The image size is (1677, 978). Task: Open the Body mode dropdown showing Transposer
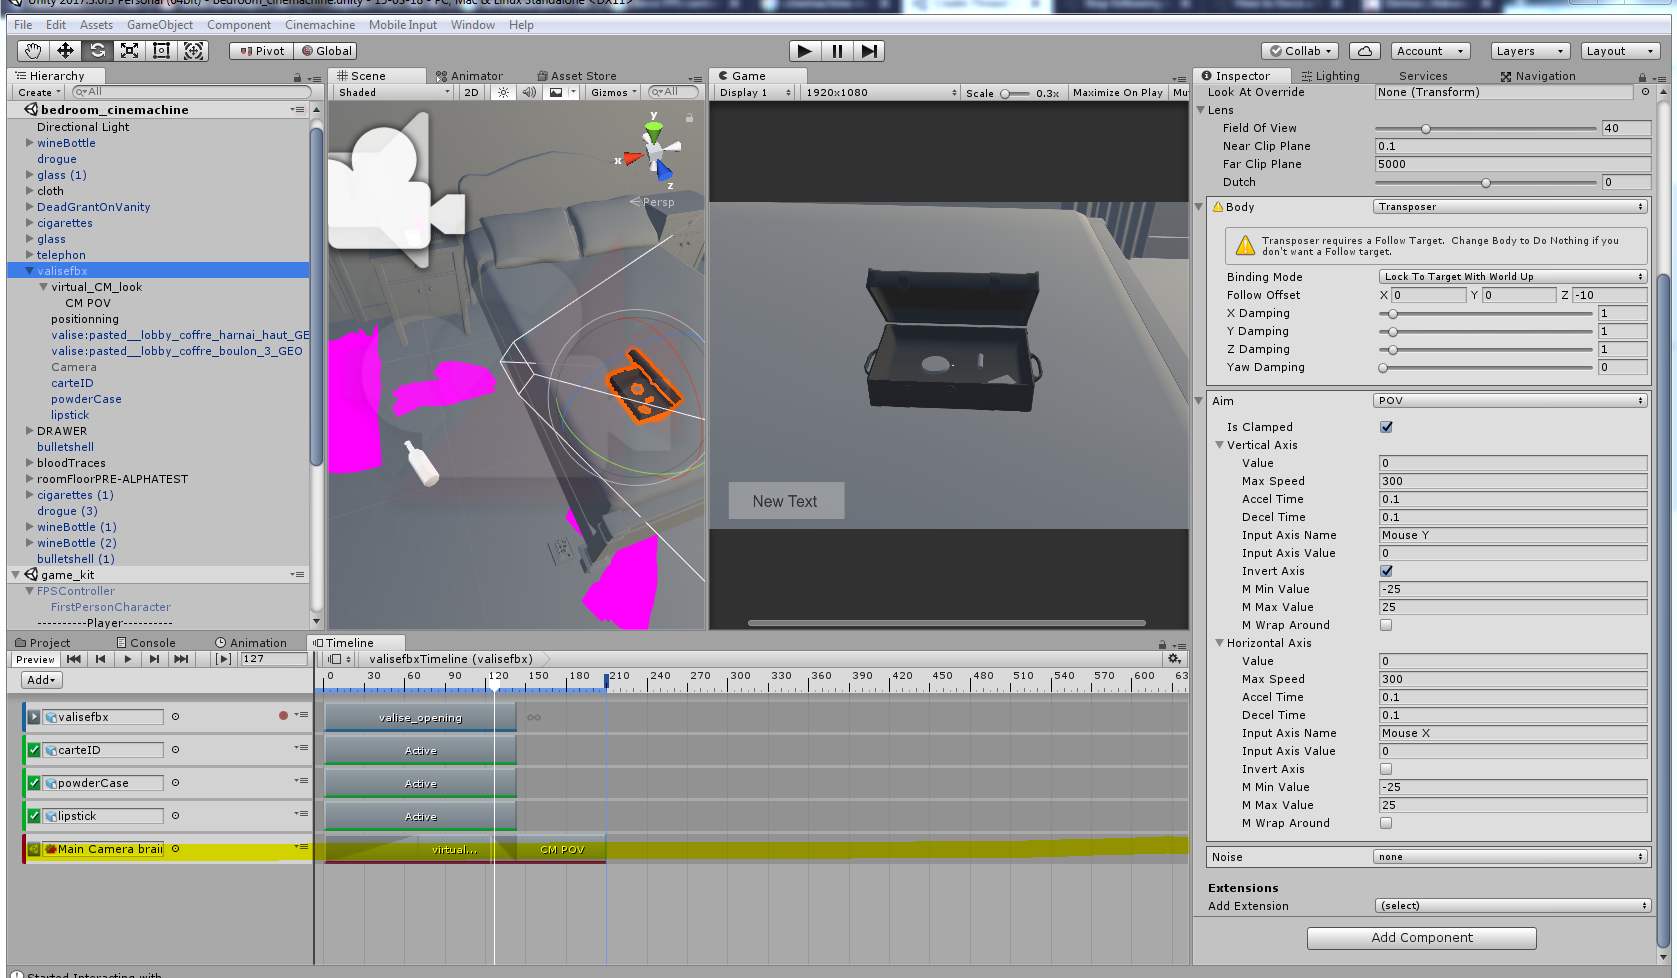pos(1510,207)
